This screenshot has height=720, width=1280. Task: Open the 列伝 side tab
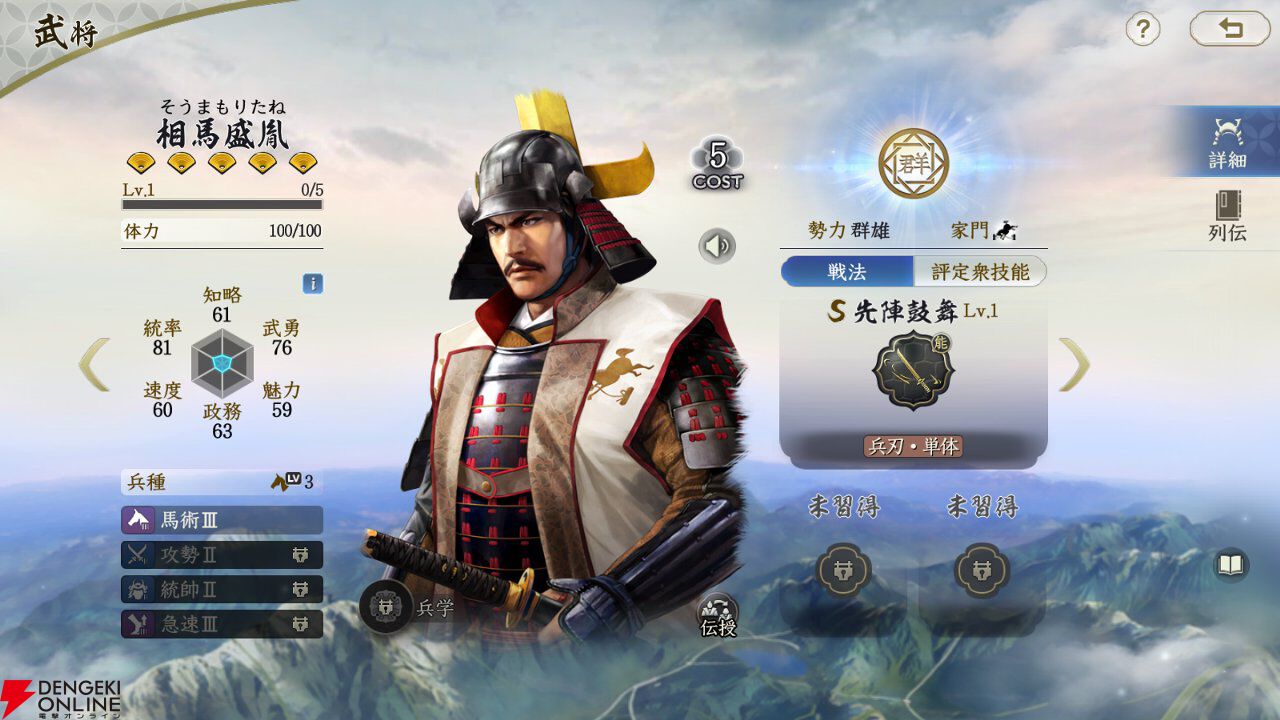click(x=1227, y=215)
